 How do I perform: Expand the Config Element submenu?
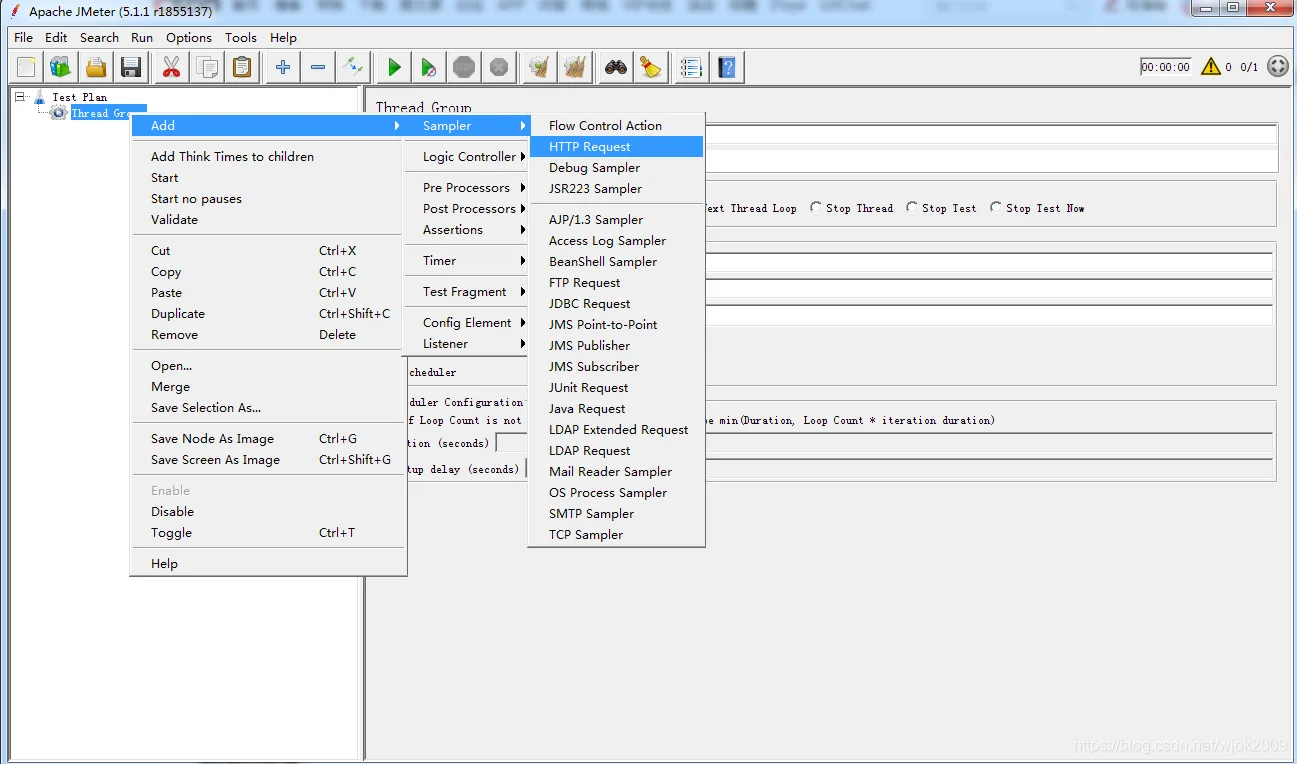(x=466, y=322)
